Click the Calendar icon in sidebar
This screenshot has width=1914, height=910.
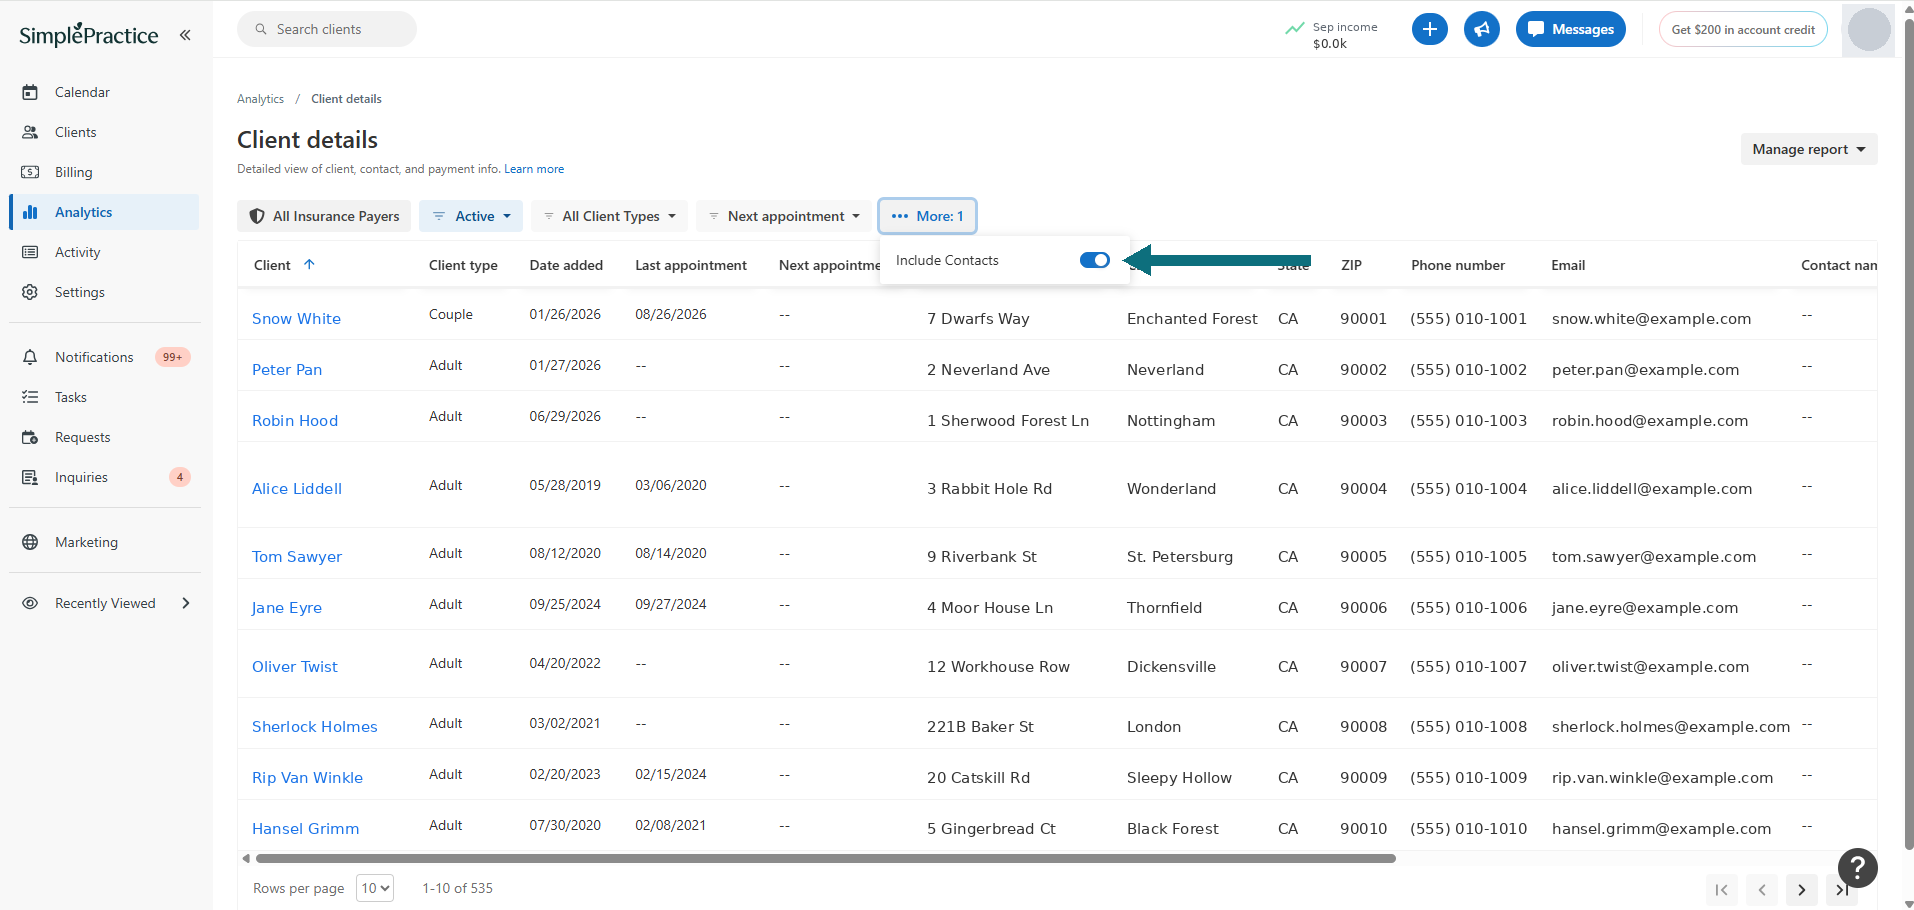30,92
